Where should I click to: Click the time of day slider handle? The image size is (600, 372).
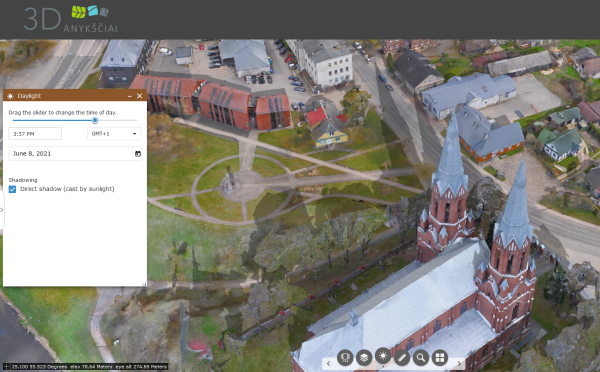[x=95, y=120]
